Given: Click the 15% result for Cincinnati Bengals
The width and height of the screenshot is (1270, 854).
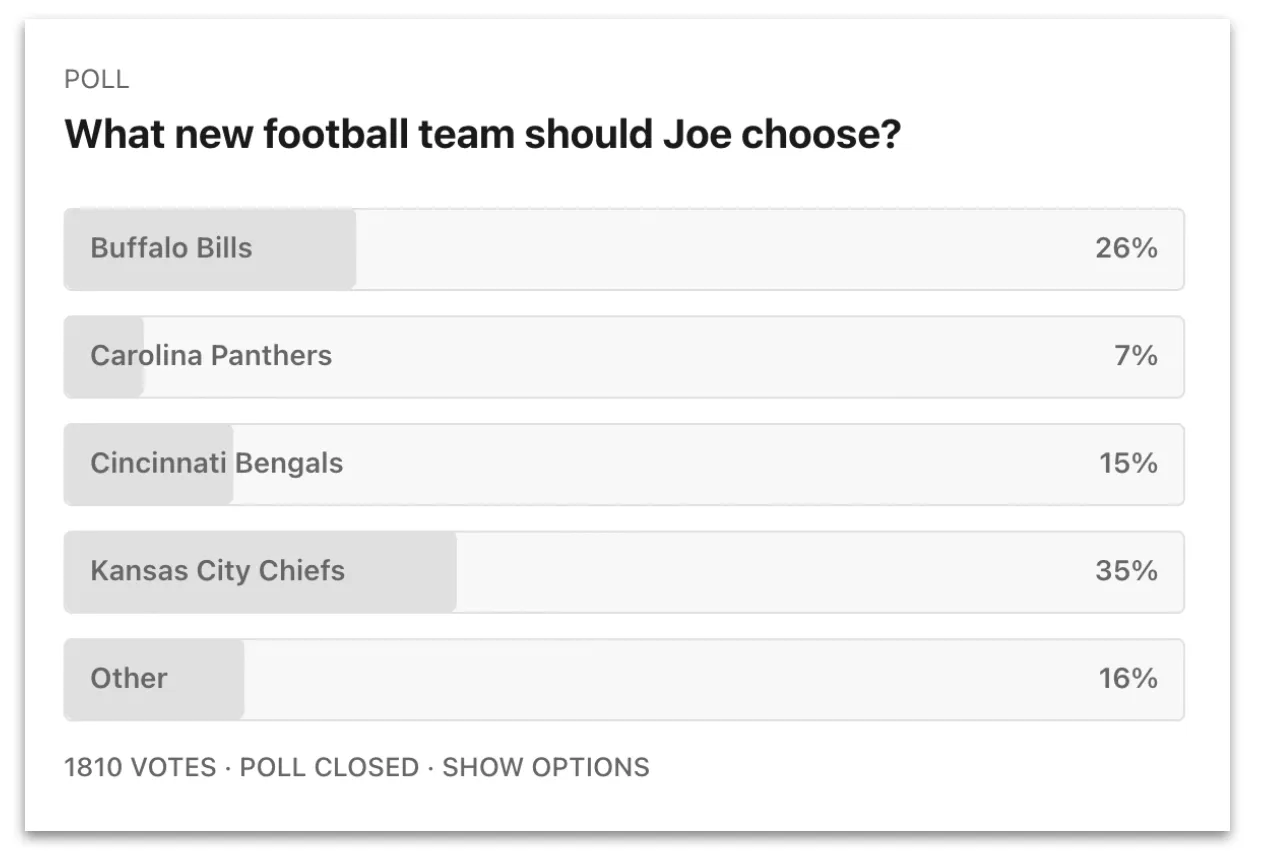Looking at the screenshot, I should (x=1128, y=463).
